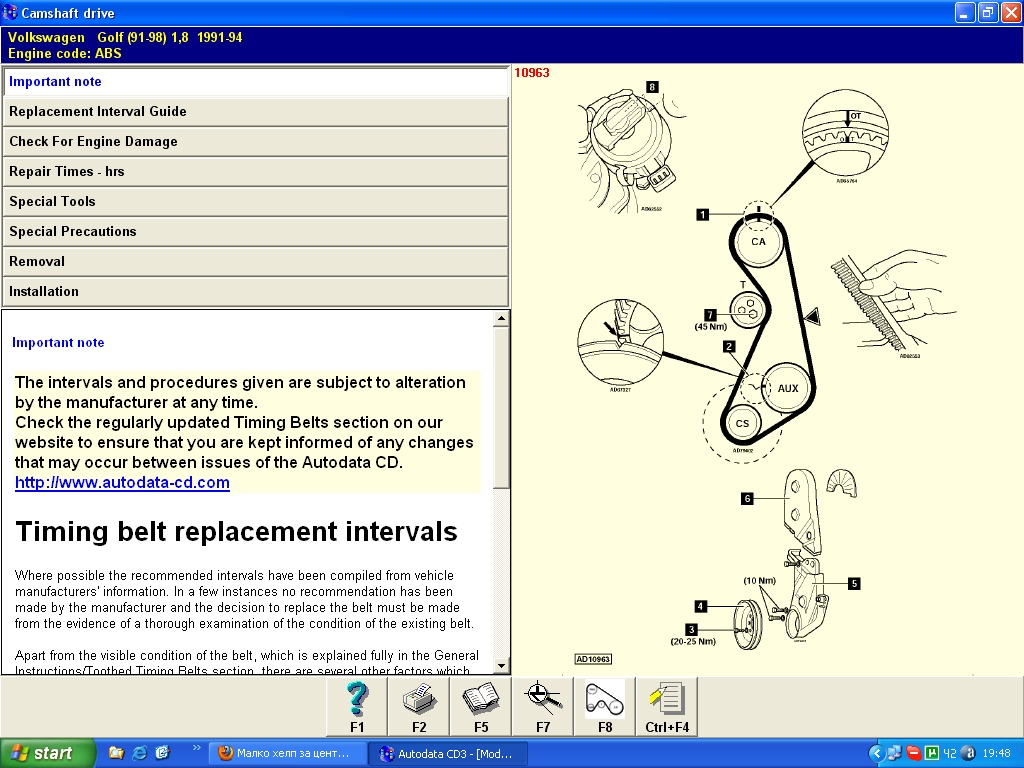Open Help with the F1 question mark icon
The image size is (1024, 768).
click(x=357, y=706)
